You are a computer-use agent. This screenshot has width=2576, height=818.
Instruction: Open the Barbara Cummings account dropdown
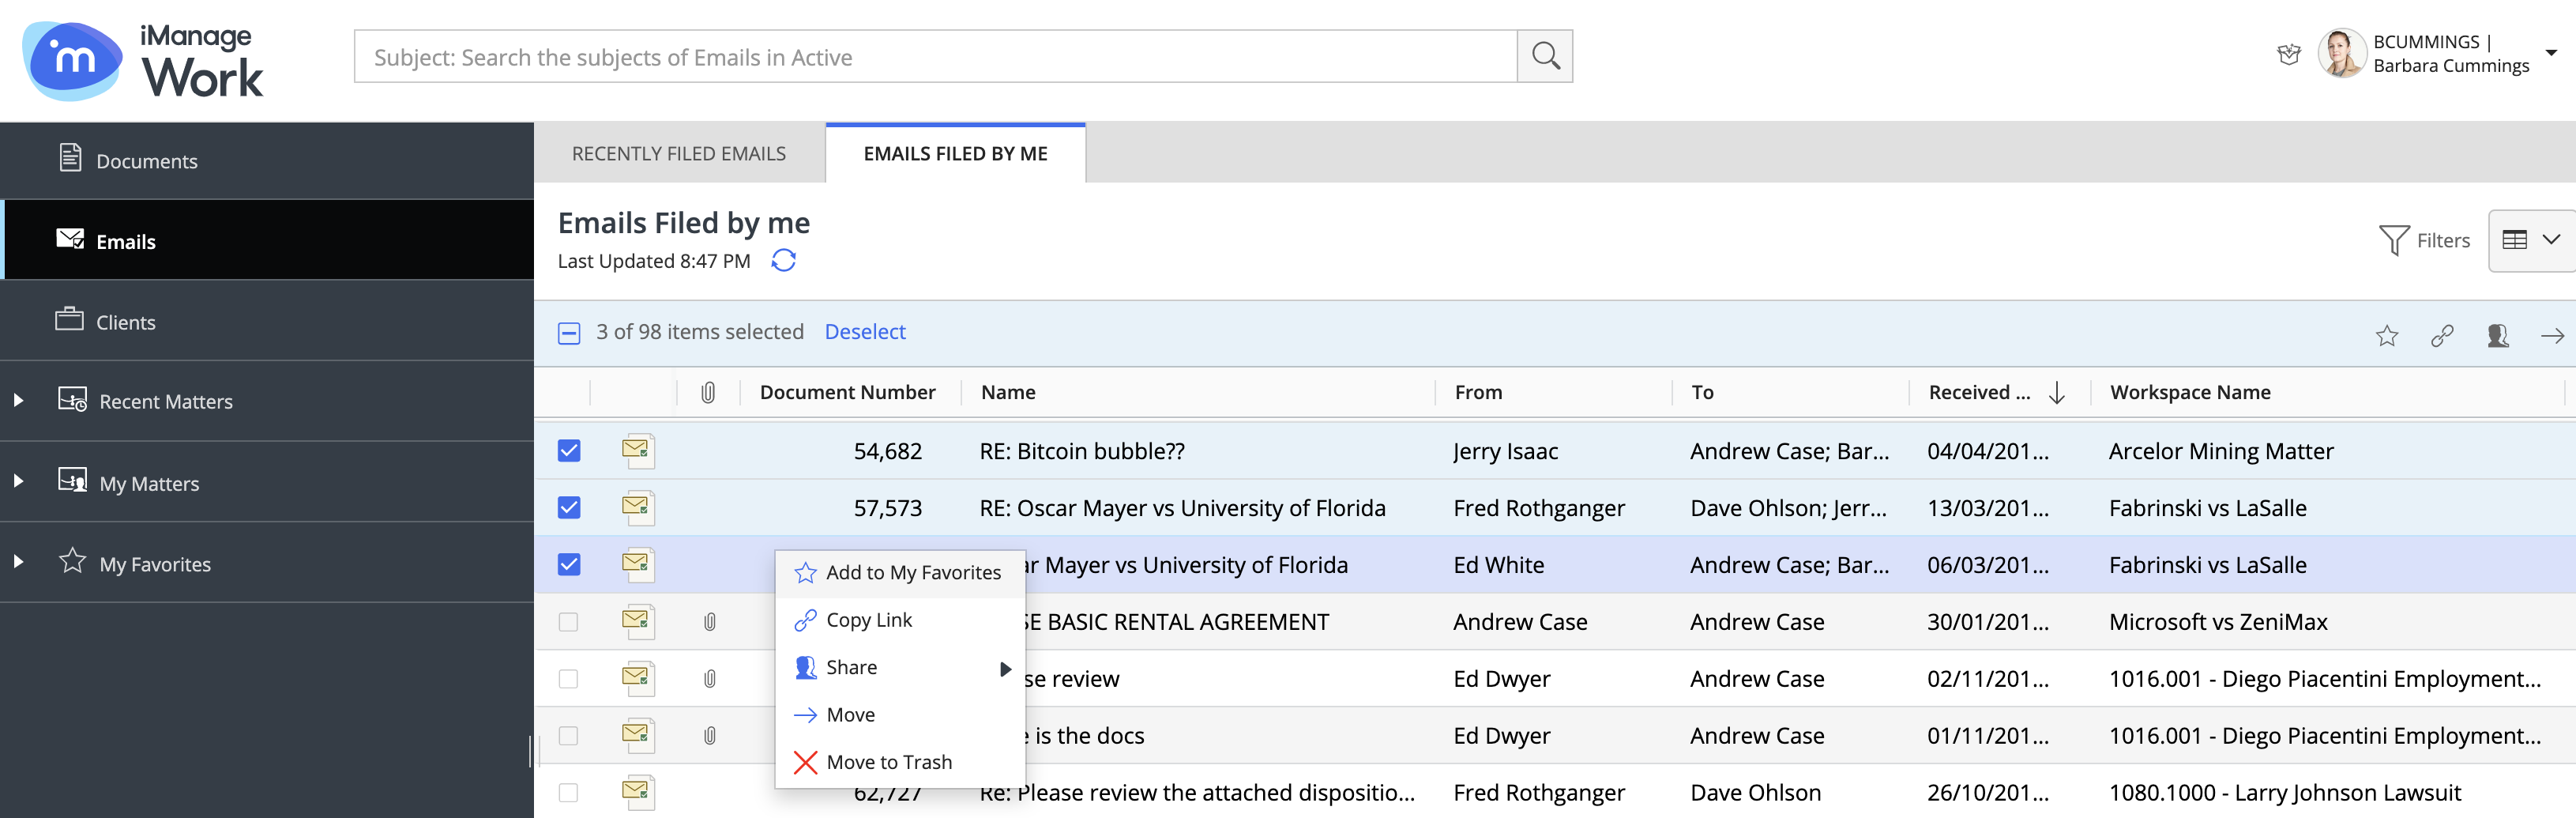click(2552, 54)
